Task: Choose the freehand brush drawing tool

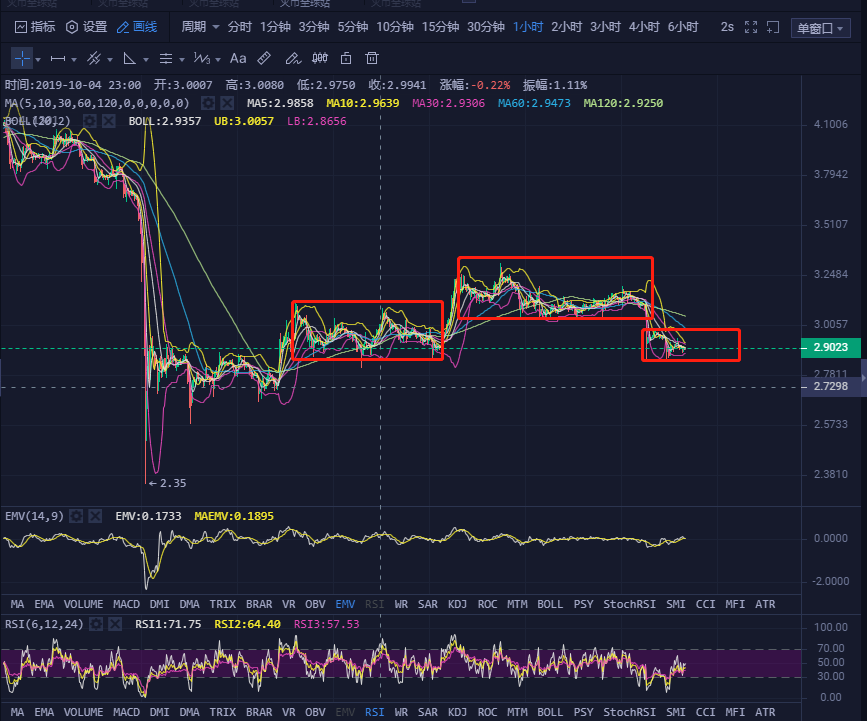Action: (x=293, y=58)
